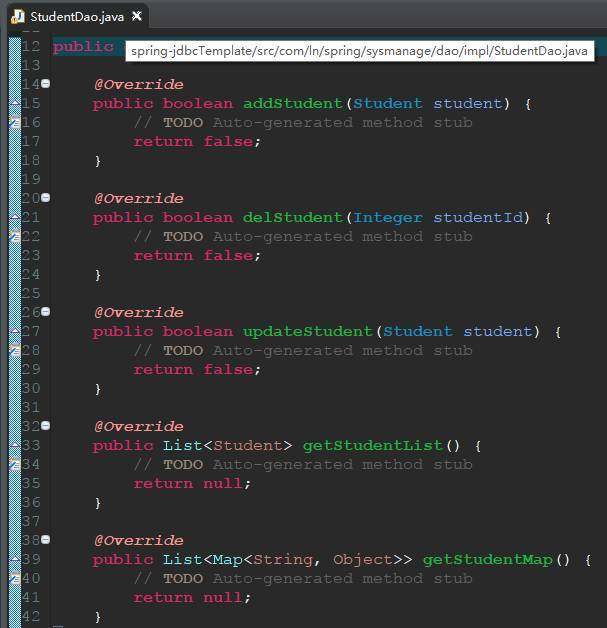607x628 pixels.
Task: Collapse the updateStudent method at line 26
Action: pyautogui.click(x=46, y=312)
